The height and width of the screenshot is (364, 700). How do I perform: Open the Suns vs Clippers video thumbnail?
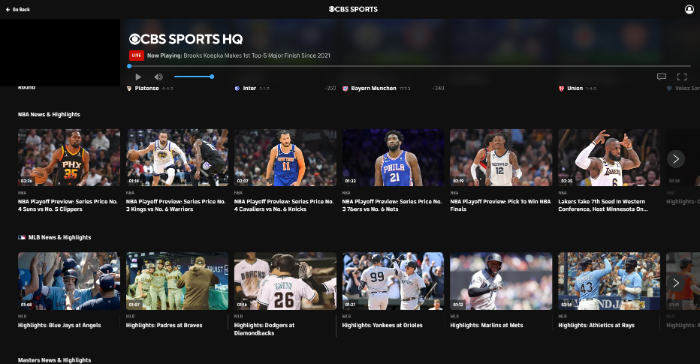point(69,157)
